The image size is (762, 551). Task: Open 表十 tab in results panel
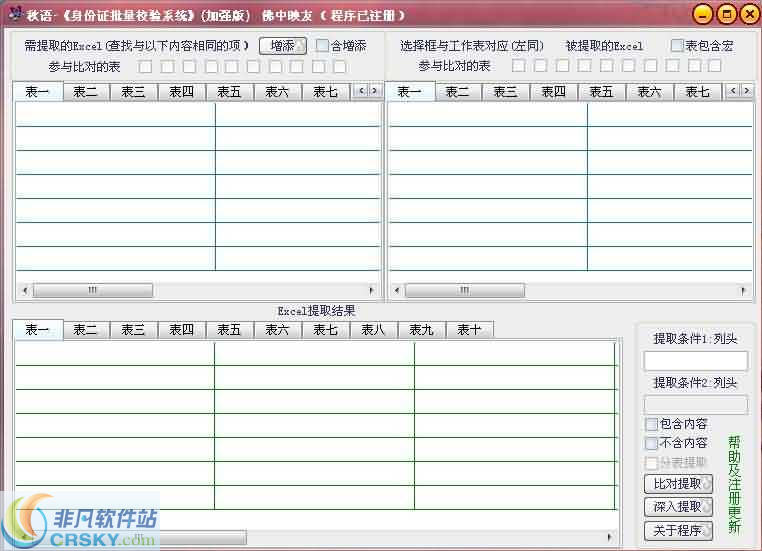click(x=469, y=329)
